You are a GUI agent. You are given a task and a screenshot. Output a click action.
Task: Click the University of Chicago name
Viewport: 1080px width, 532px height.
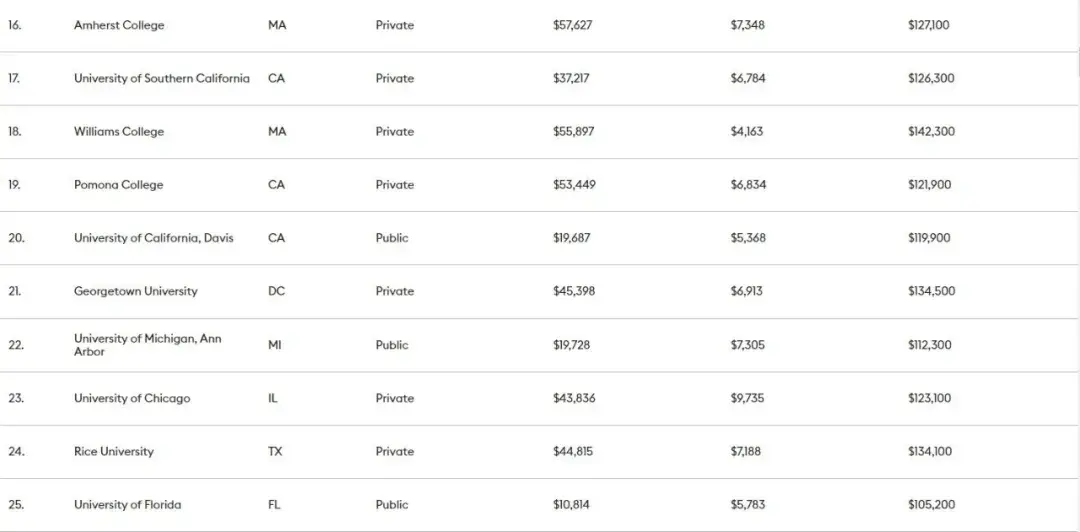[x=131, y=398]
